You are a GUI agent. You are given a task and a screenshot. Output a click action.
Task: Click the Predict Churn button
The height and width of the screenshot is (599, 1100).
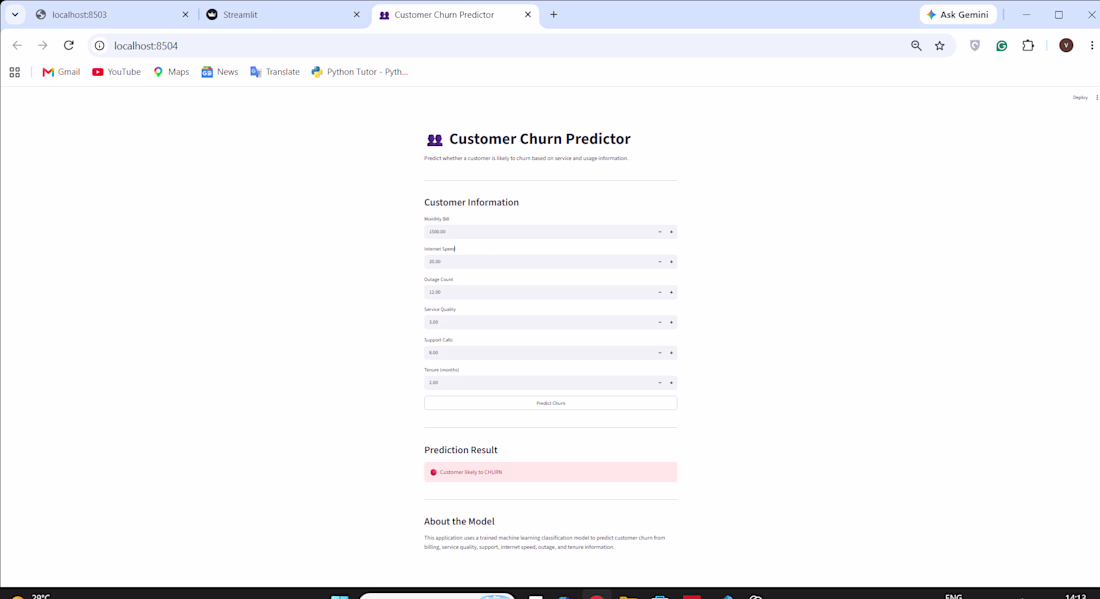click(x=551, y=403)
